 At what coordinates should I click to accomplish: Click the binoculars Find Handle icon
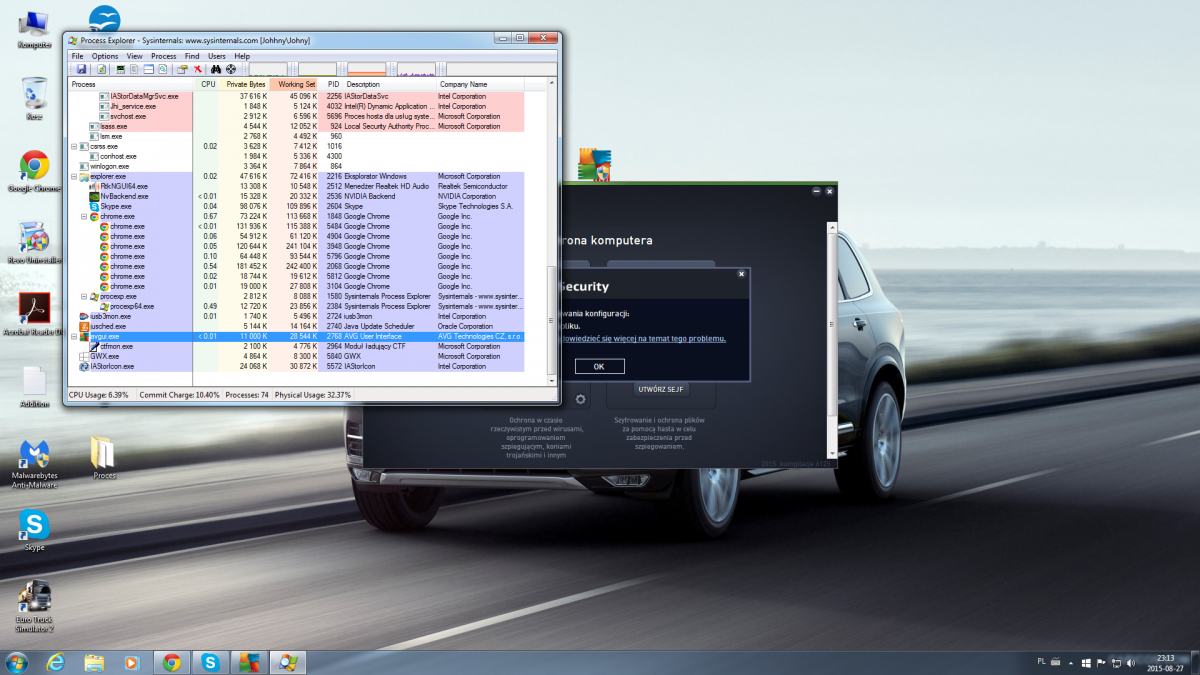click(x=216, y=69)
